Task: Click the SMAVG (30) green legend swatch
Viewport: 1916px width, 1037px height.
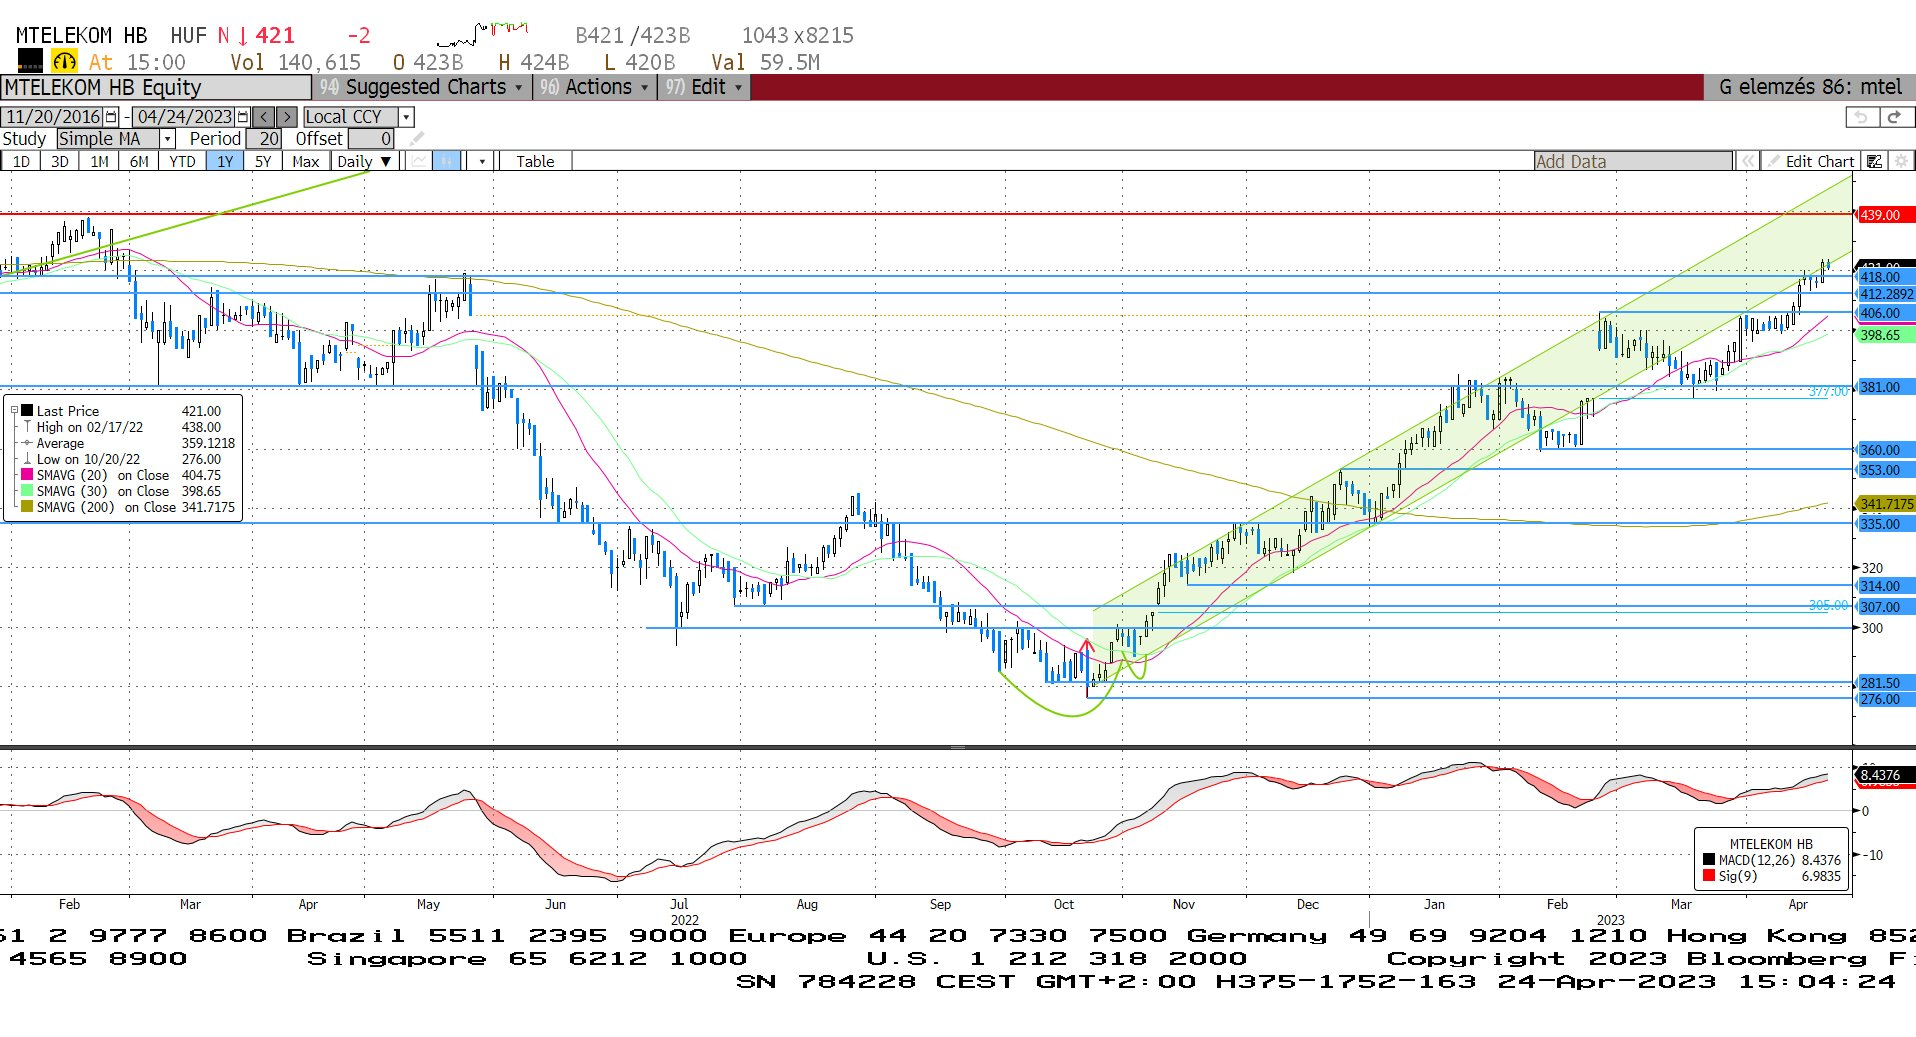Action: pyautogui.click(x=28, y=491)
